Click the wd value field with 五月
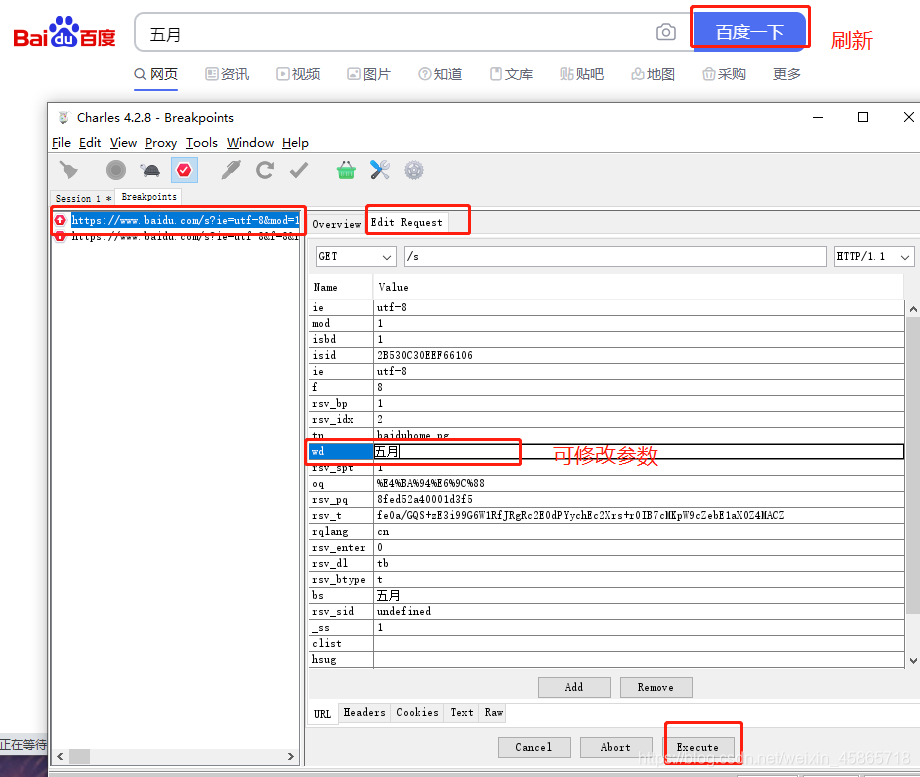The image size is (920, 777). [x=638, y=451]
